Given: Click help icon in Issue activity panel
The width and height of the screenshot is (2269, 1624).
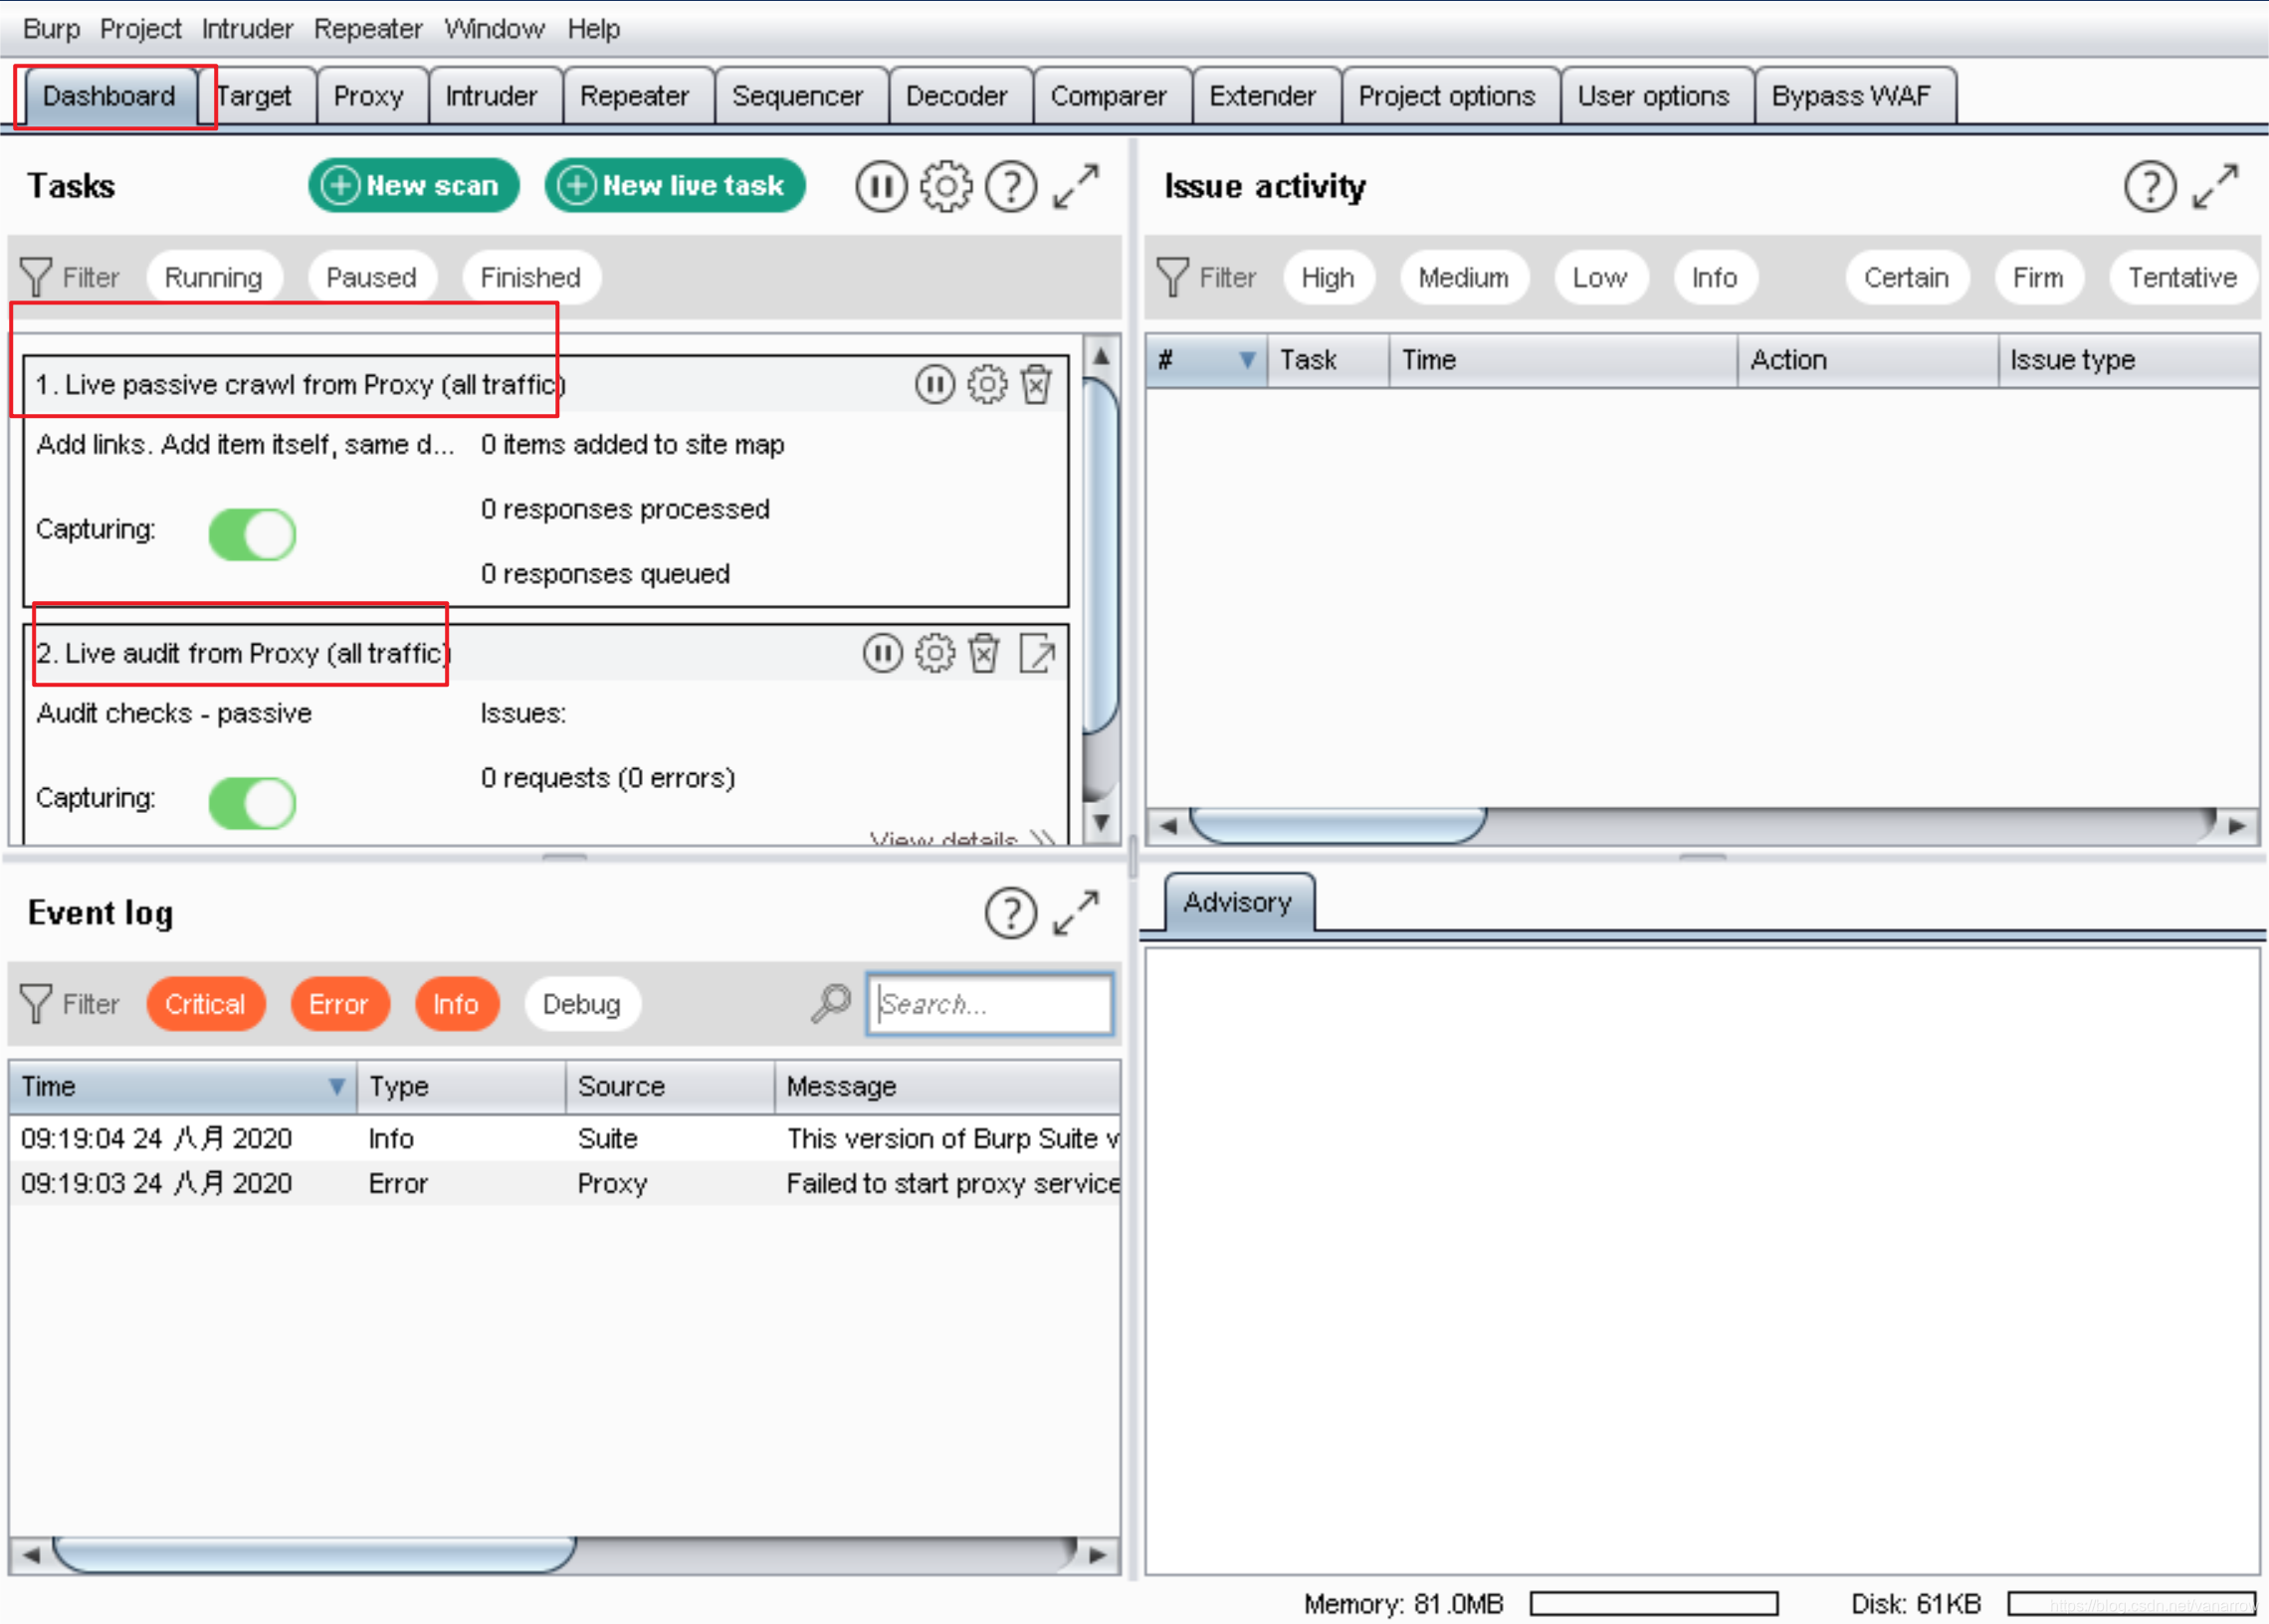Looking at the screenshot, I should [2149, 186].
